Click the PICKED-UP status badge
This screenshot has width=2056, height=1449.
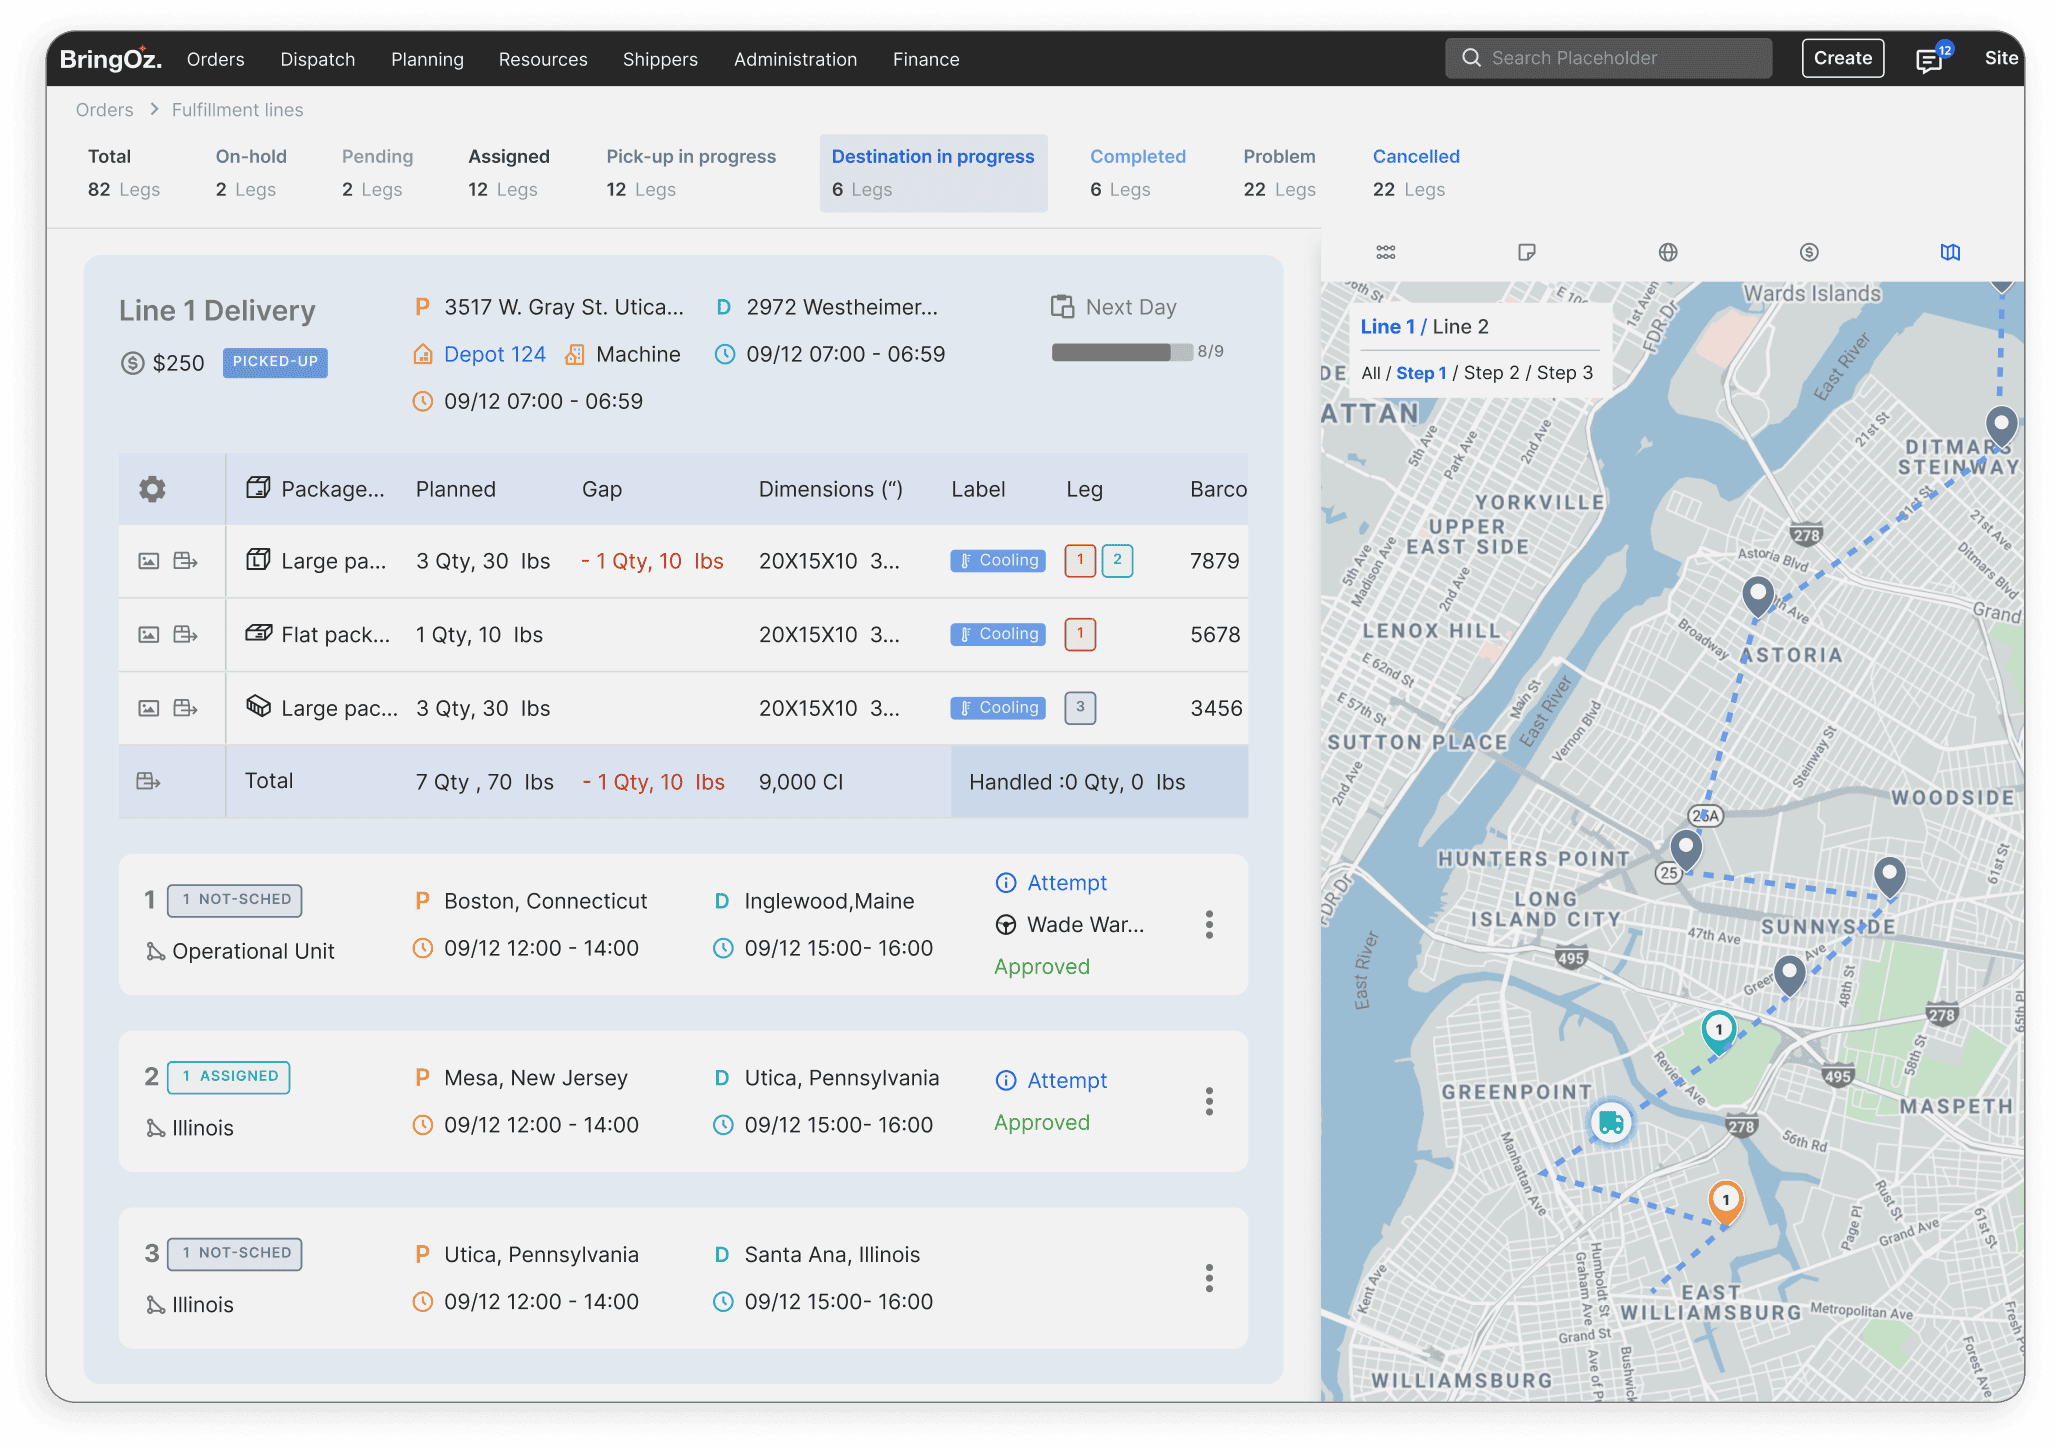[x=275, y=362]
